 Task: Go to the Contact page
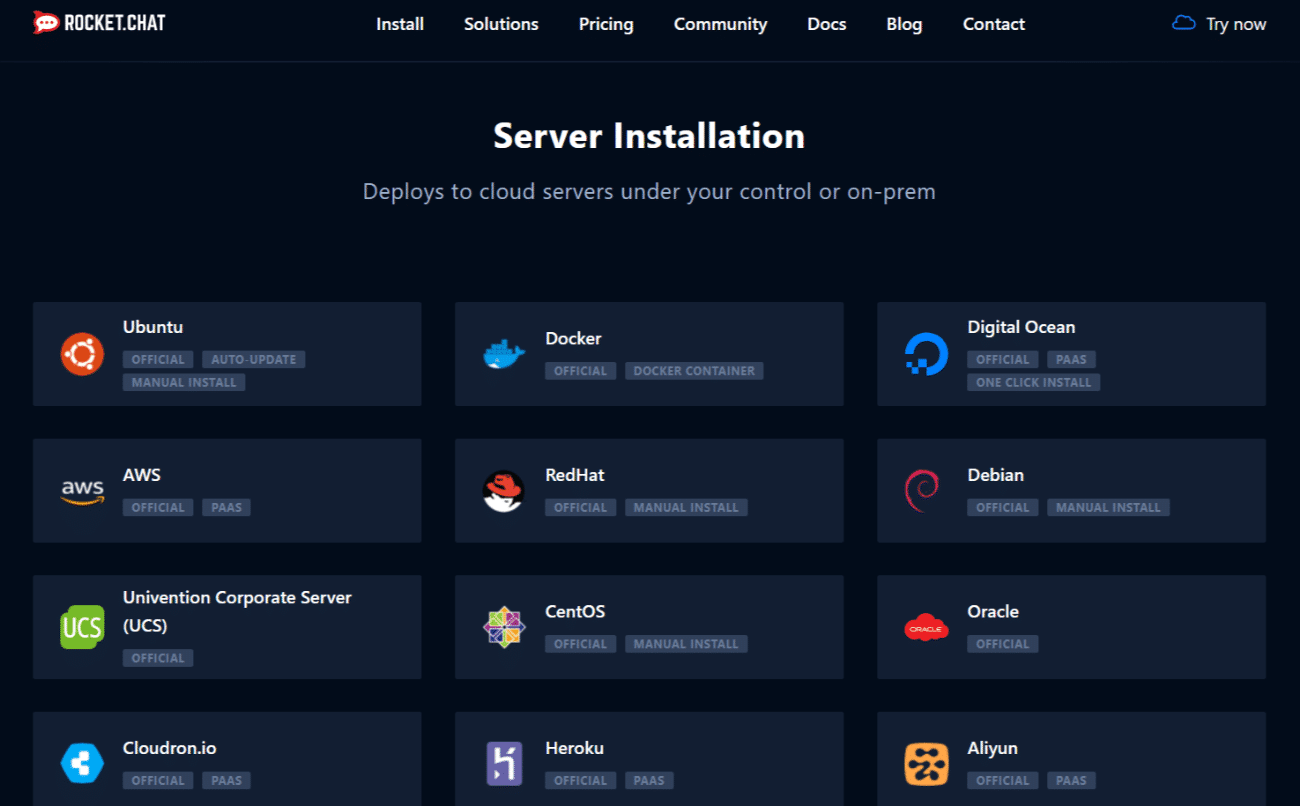tap(993, 24)
